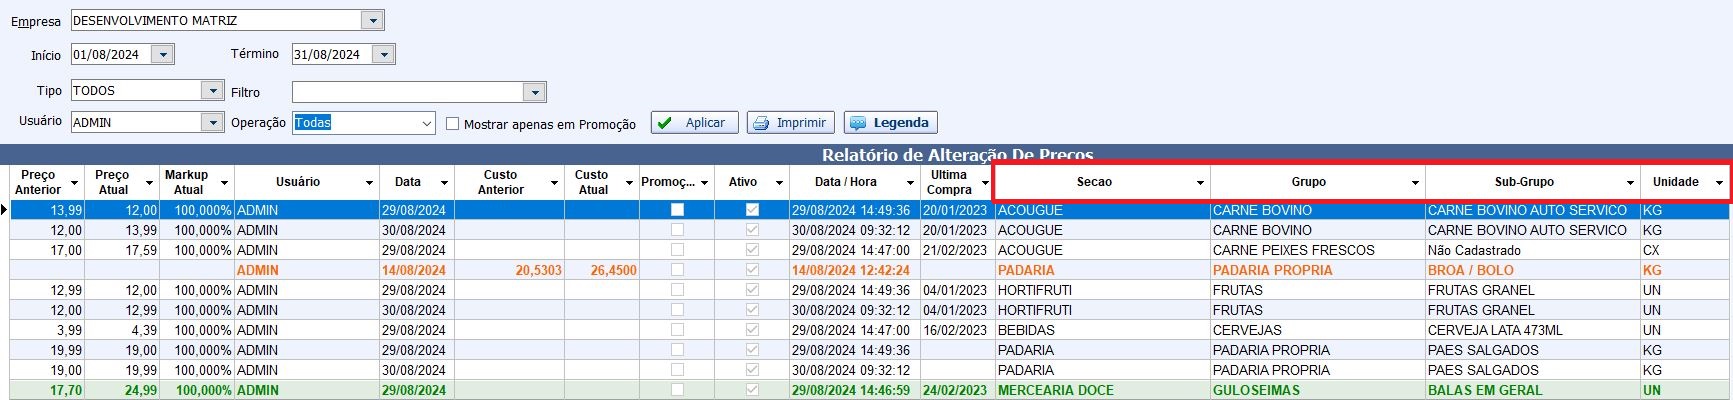
Task: Open filter arrow on Sub-Grupo column header
Action: [1629, 183]
